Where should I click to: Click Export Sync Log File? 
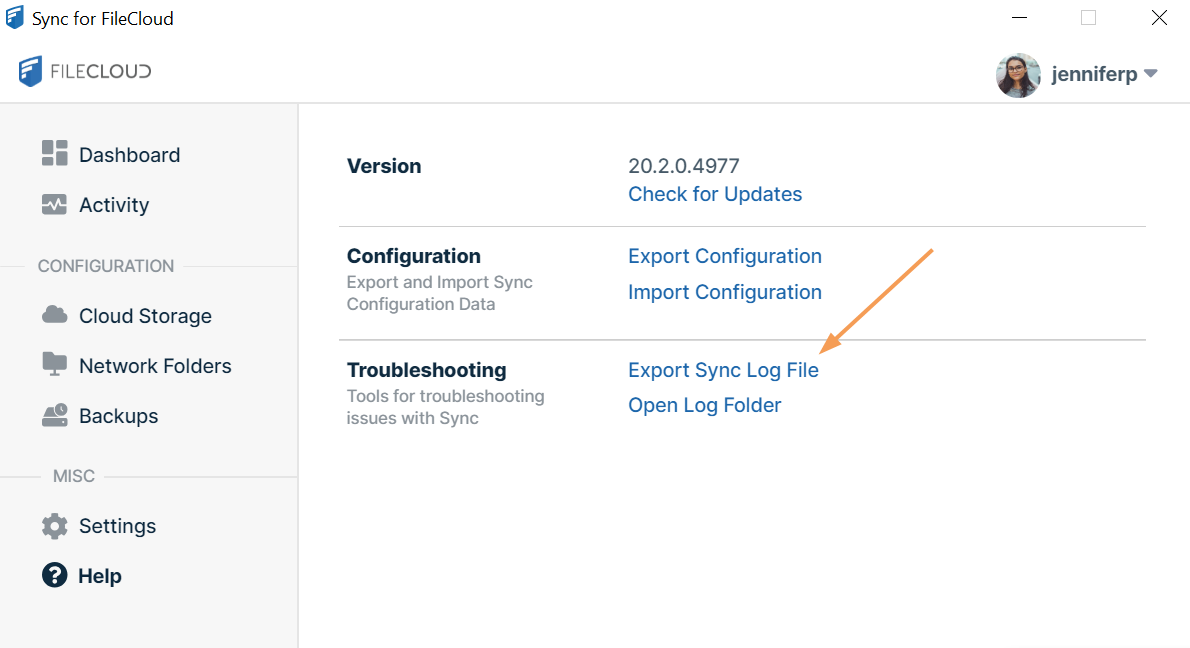pos(723,369)
